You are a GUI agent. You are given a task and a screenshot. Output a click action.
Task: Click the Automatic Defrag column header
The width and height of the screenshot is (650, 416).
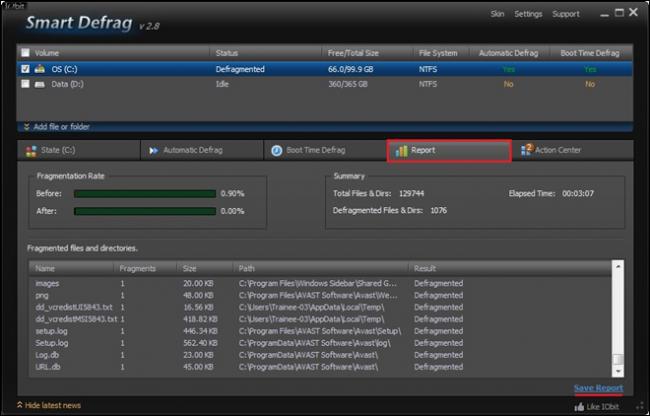tap(509, 53)
